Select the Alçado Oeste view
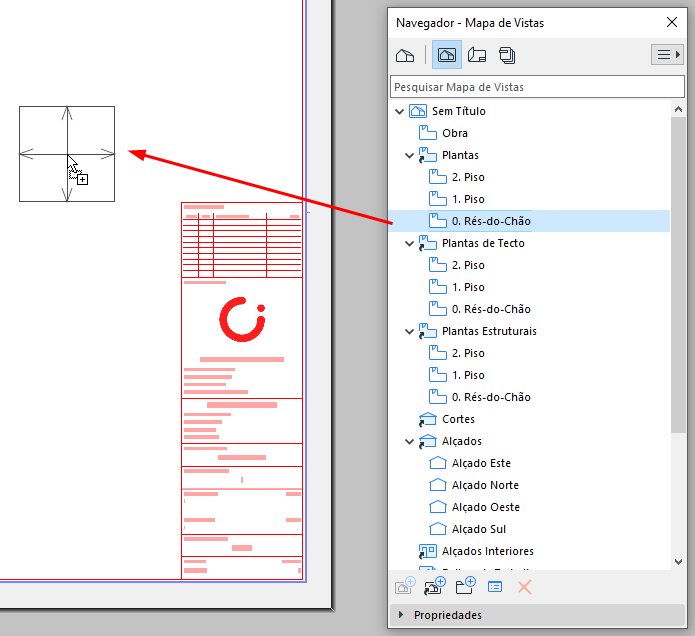This screenshot has width=695, height=636. [486, 507]
